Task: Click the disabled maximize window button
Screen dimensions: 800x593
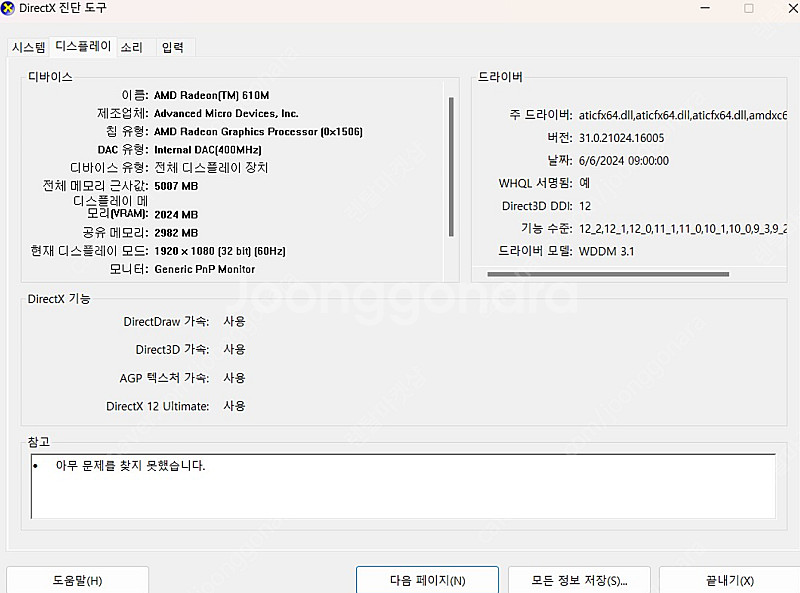Action: (x=748, y=8)
